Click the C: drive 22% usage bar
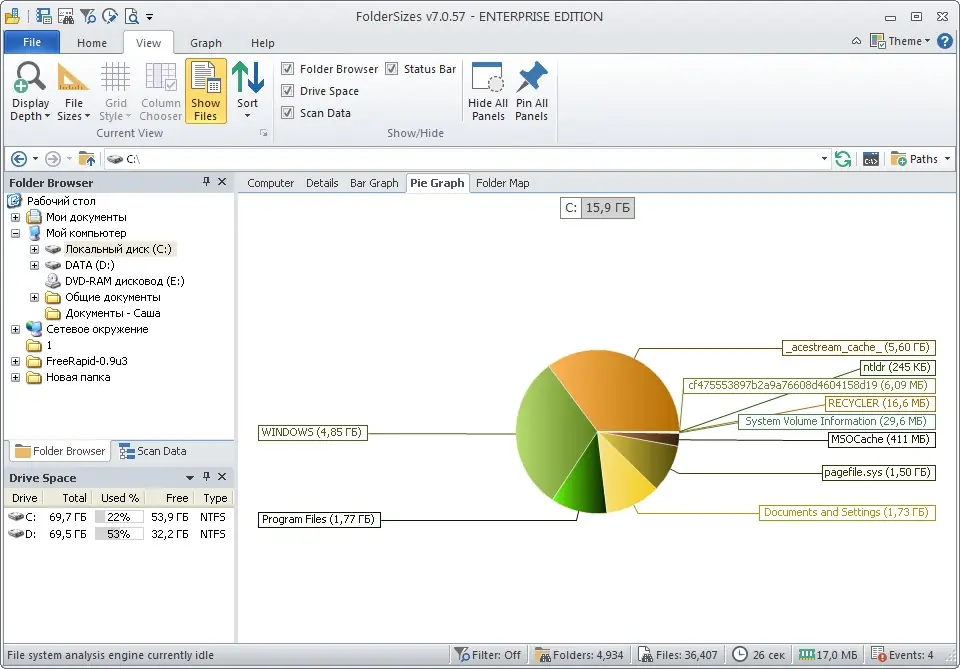The height and width of the screenshot is (669, 960). point(119,517)
